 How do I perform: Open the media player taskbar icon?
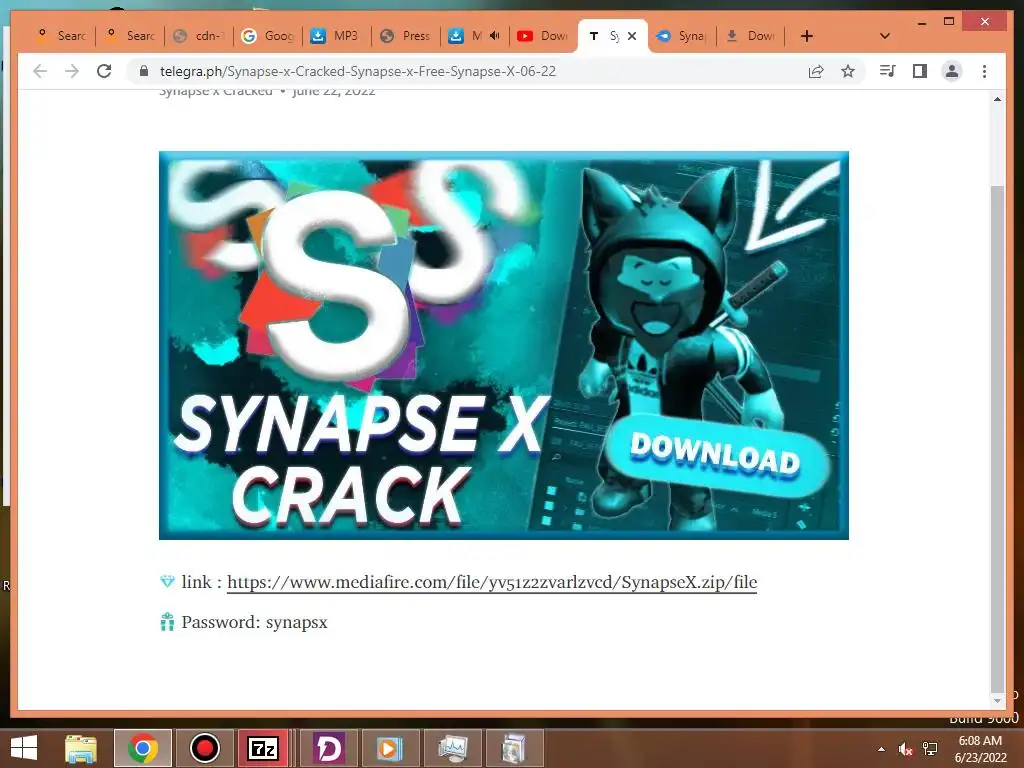pyautogui.click(x=389, y=748)
